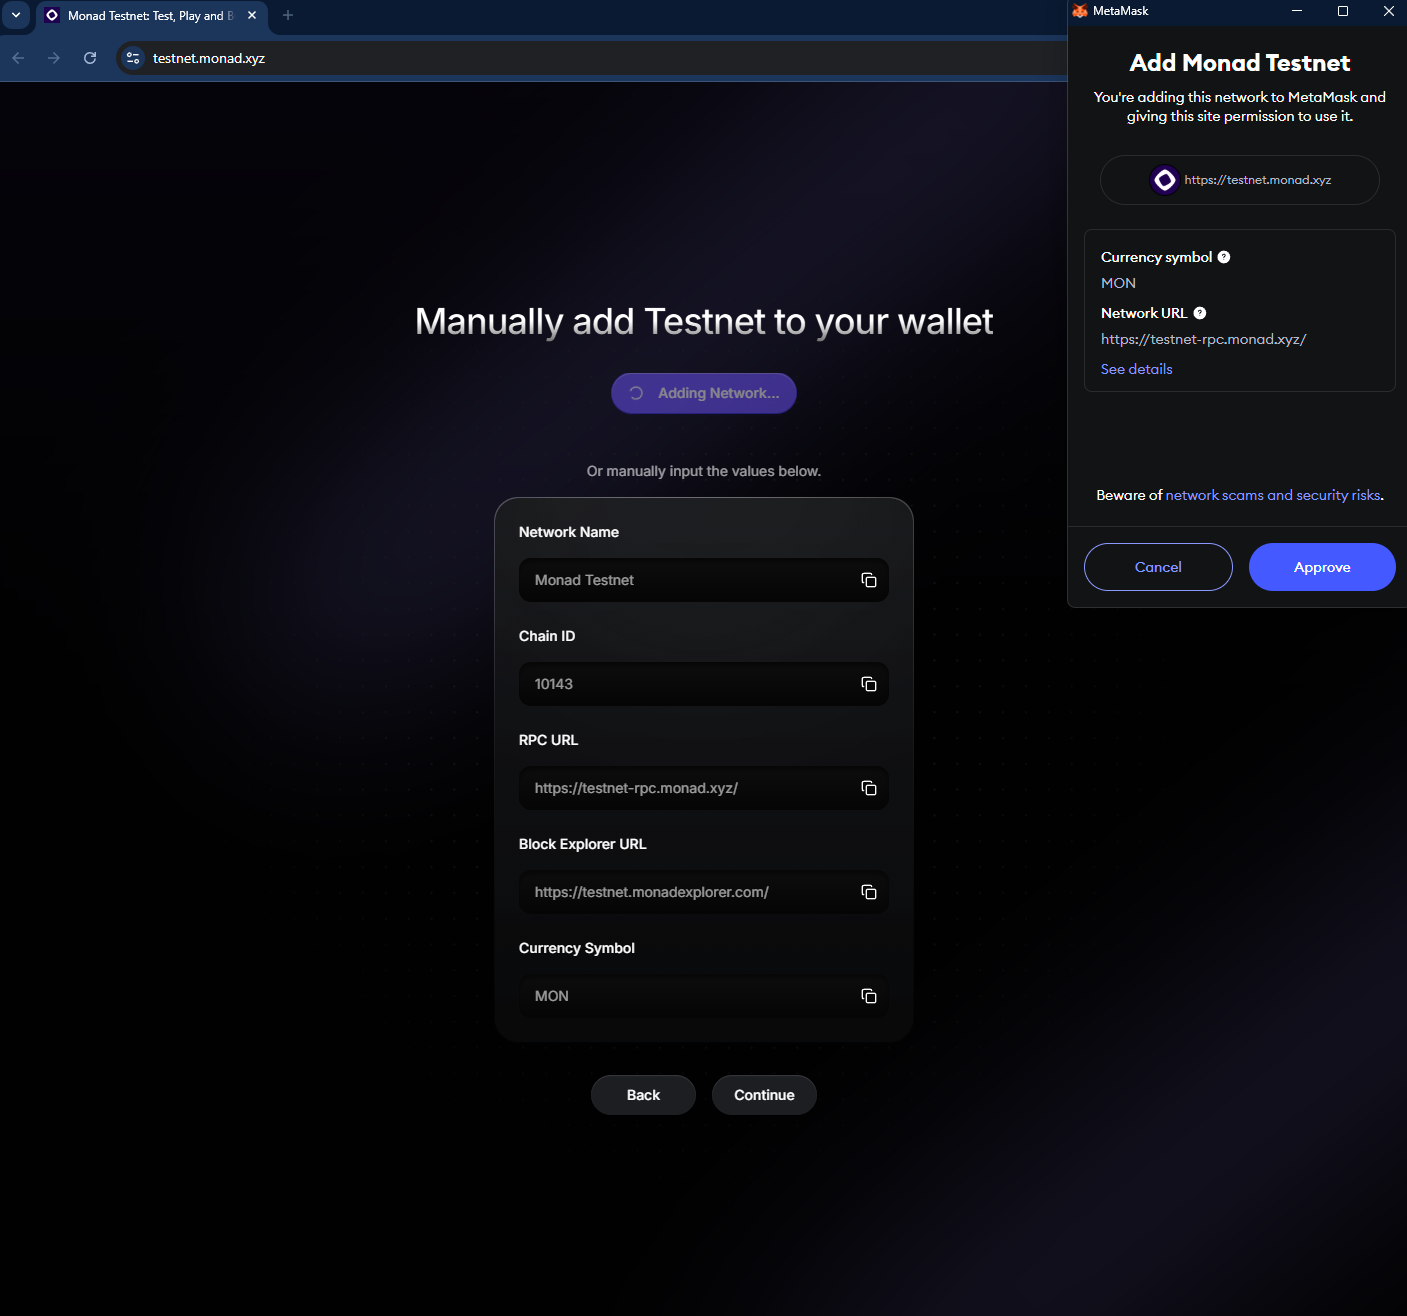Image resolution: width=1407 pixels, height=1316 pixels.
Task: Click Or manually input the values below text
Action: point(704,471)
